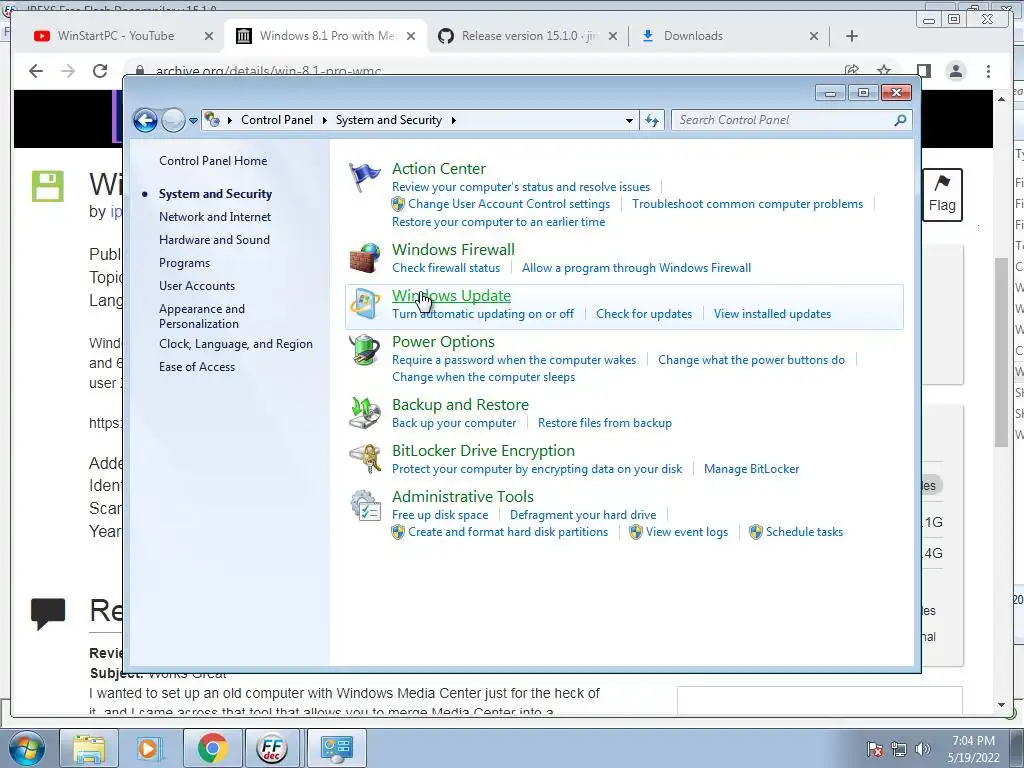Open a new Chrome tab

pos(852,36)
